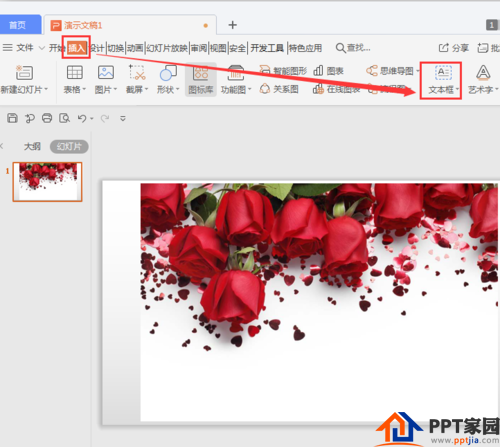This screenshot has width=500, height=447.
Task: Select slide 1 thumbnail
Action: (x=47, y=182)
